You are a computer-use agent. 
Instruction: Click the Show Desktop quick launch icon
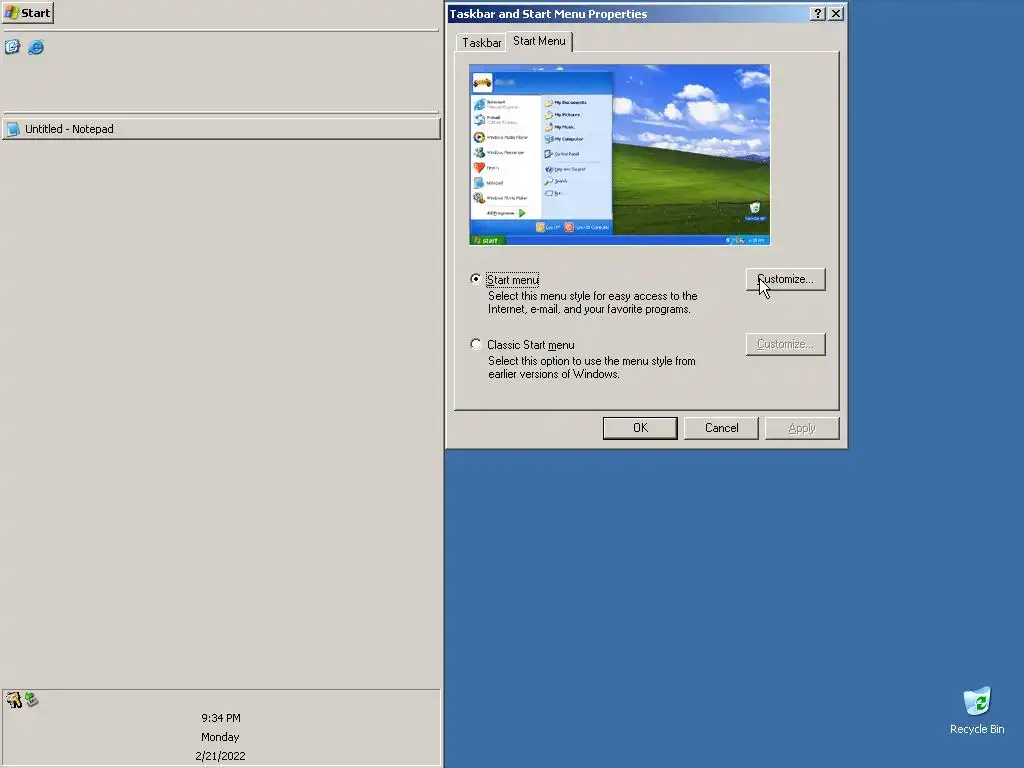[x=12, y=46]
